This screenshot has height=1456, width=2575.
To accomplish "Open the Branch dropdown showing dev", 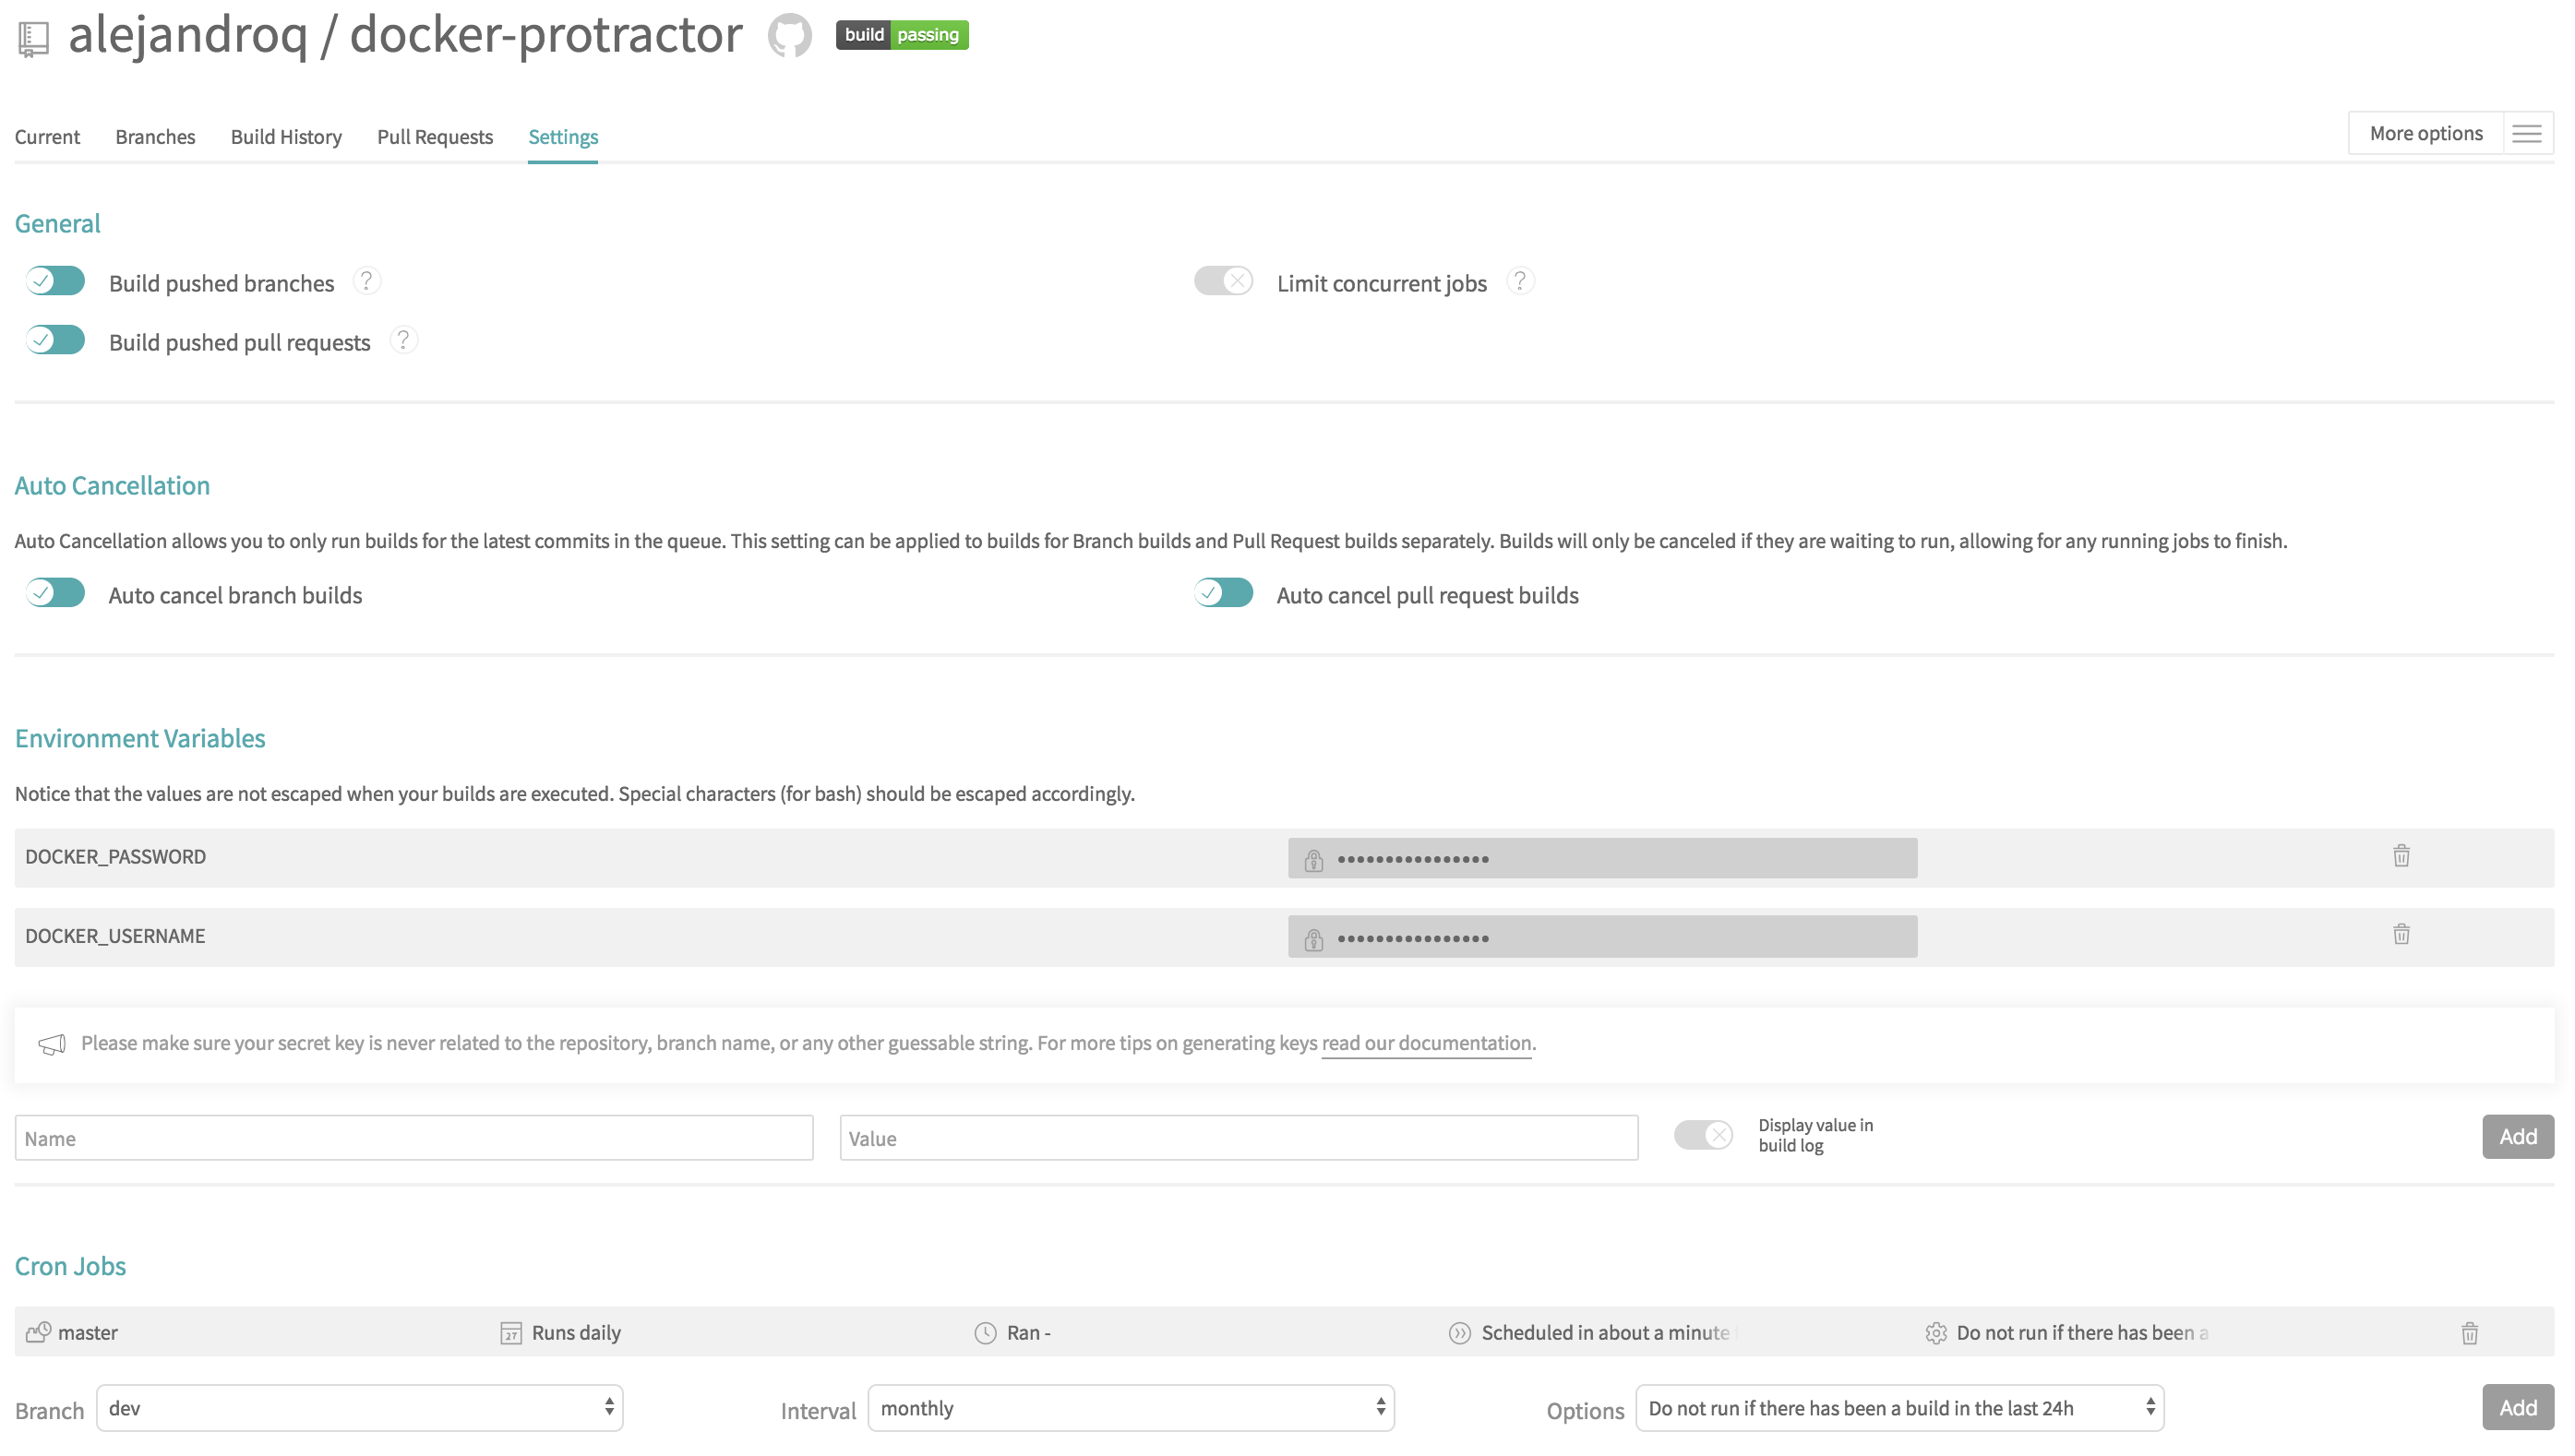I will pyautogui.click(x=360, y=1408).
